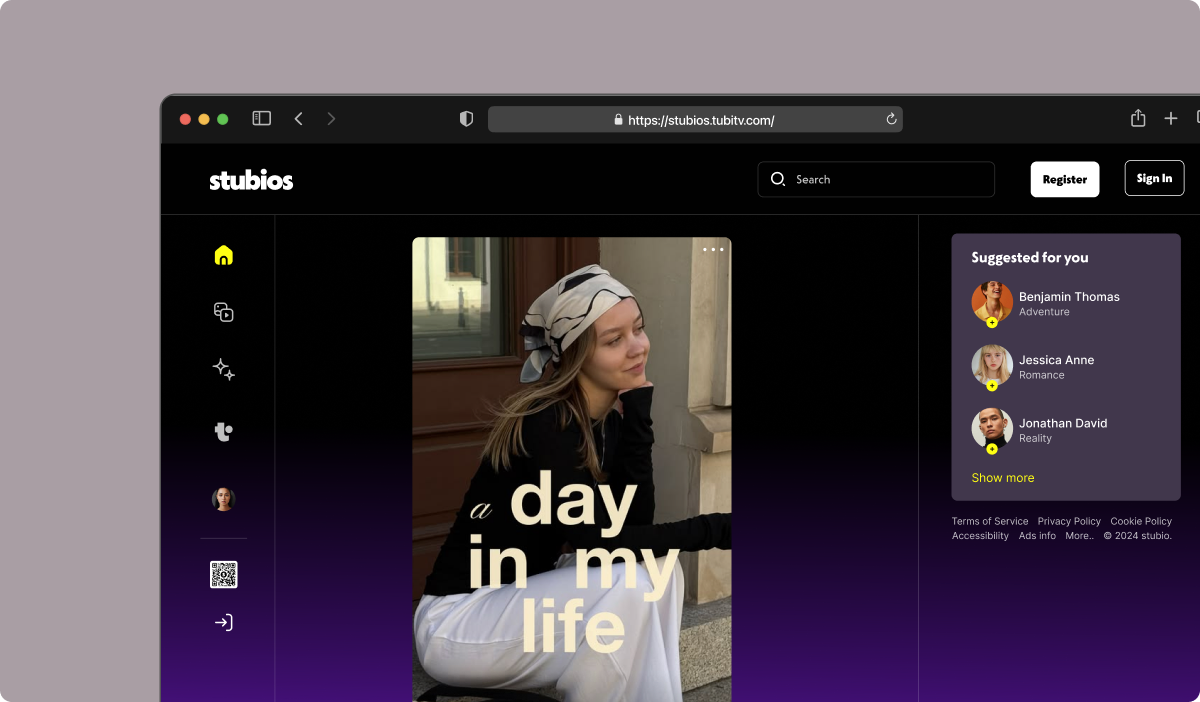Open the three-dot menu on the video

click(x=713, y=250)
